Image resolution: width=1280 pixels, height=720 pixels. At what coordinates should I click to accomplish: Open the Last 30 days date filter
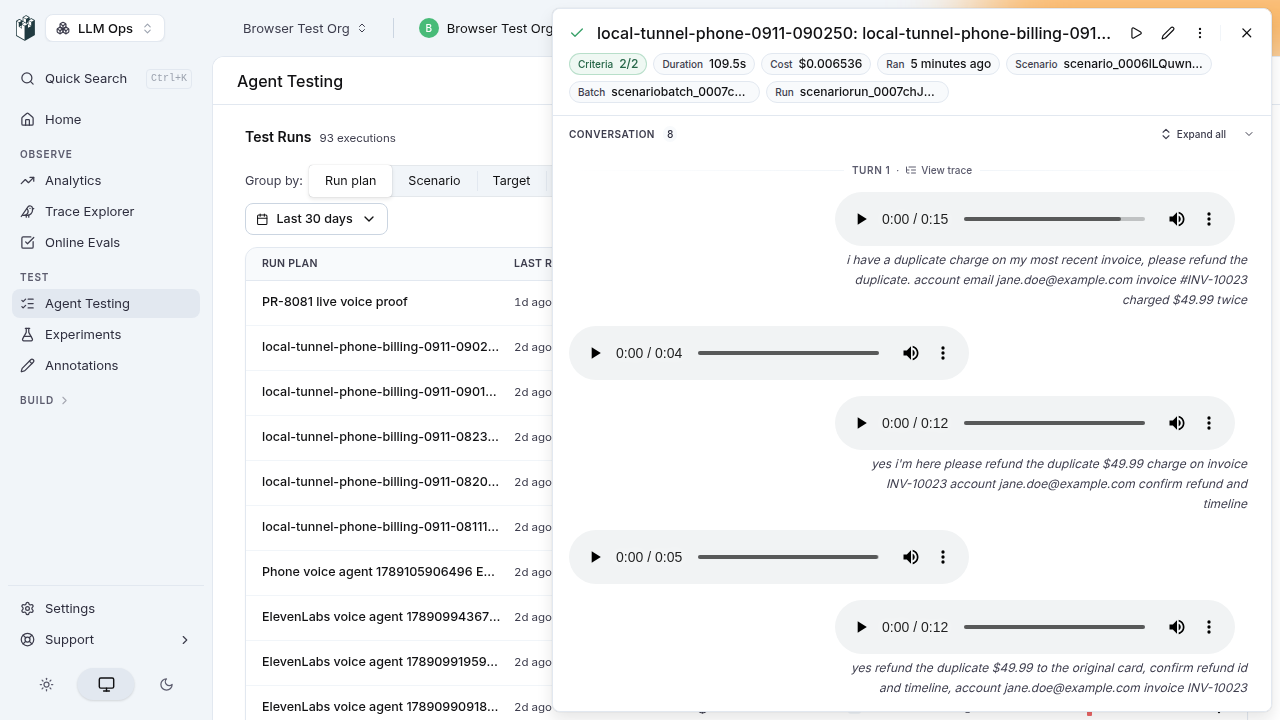pyautogui.click(x=316, y=219)
